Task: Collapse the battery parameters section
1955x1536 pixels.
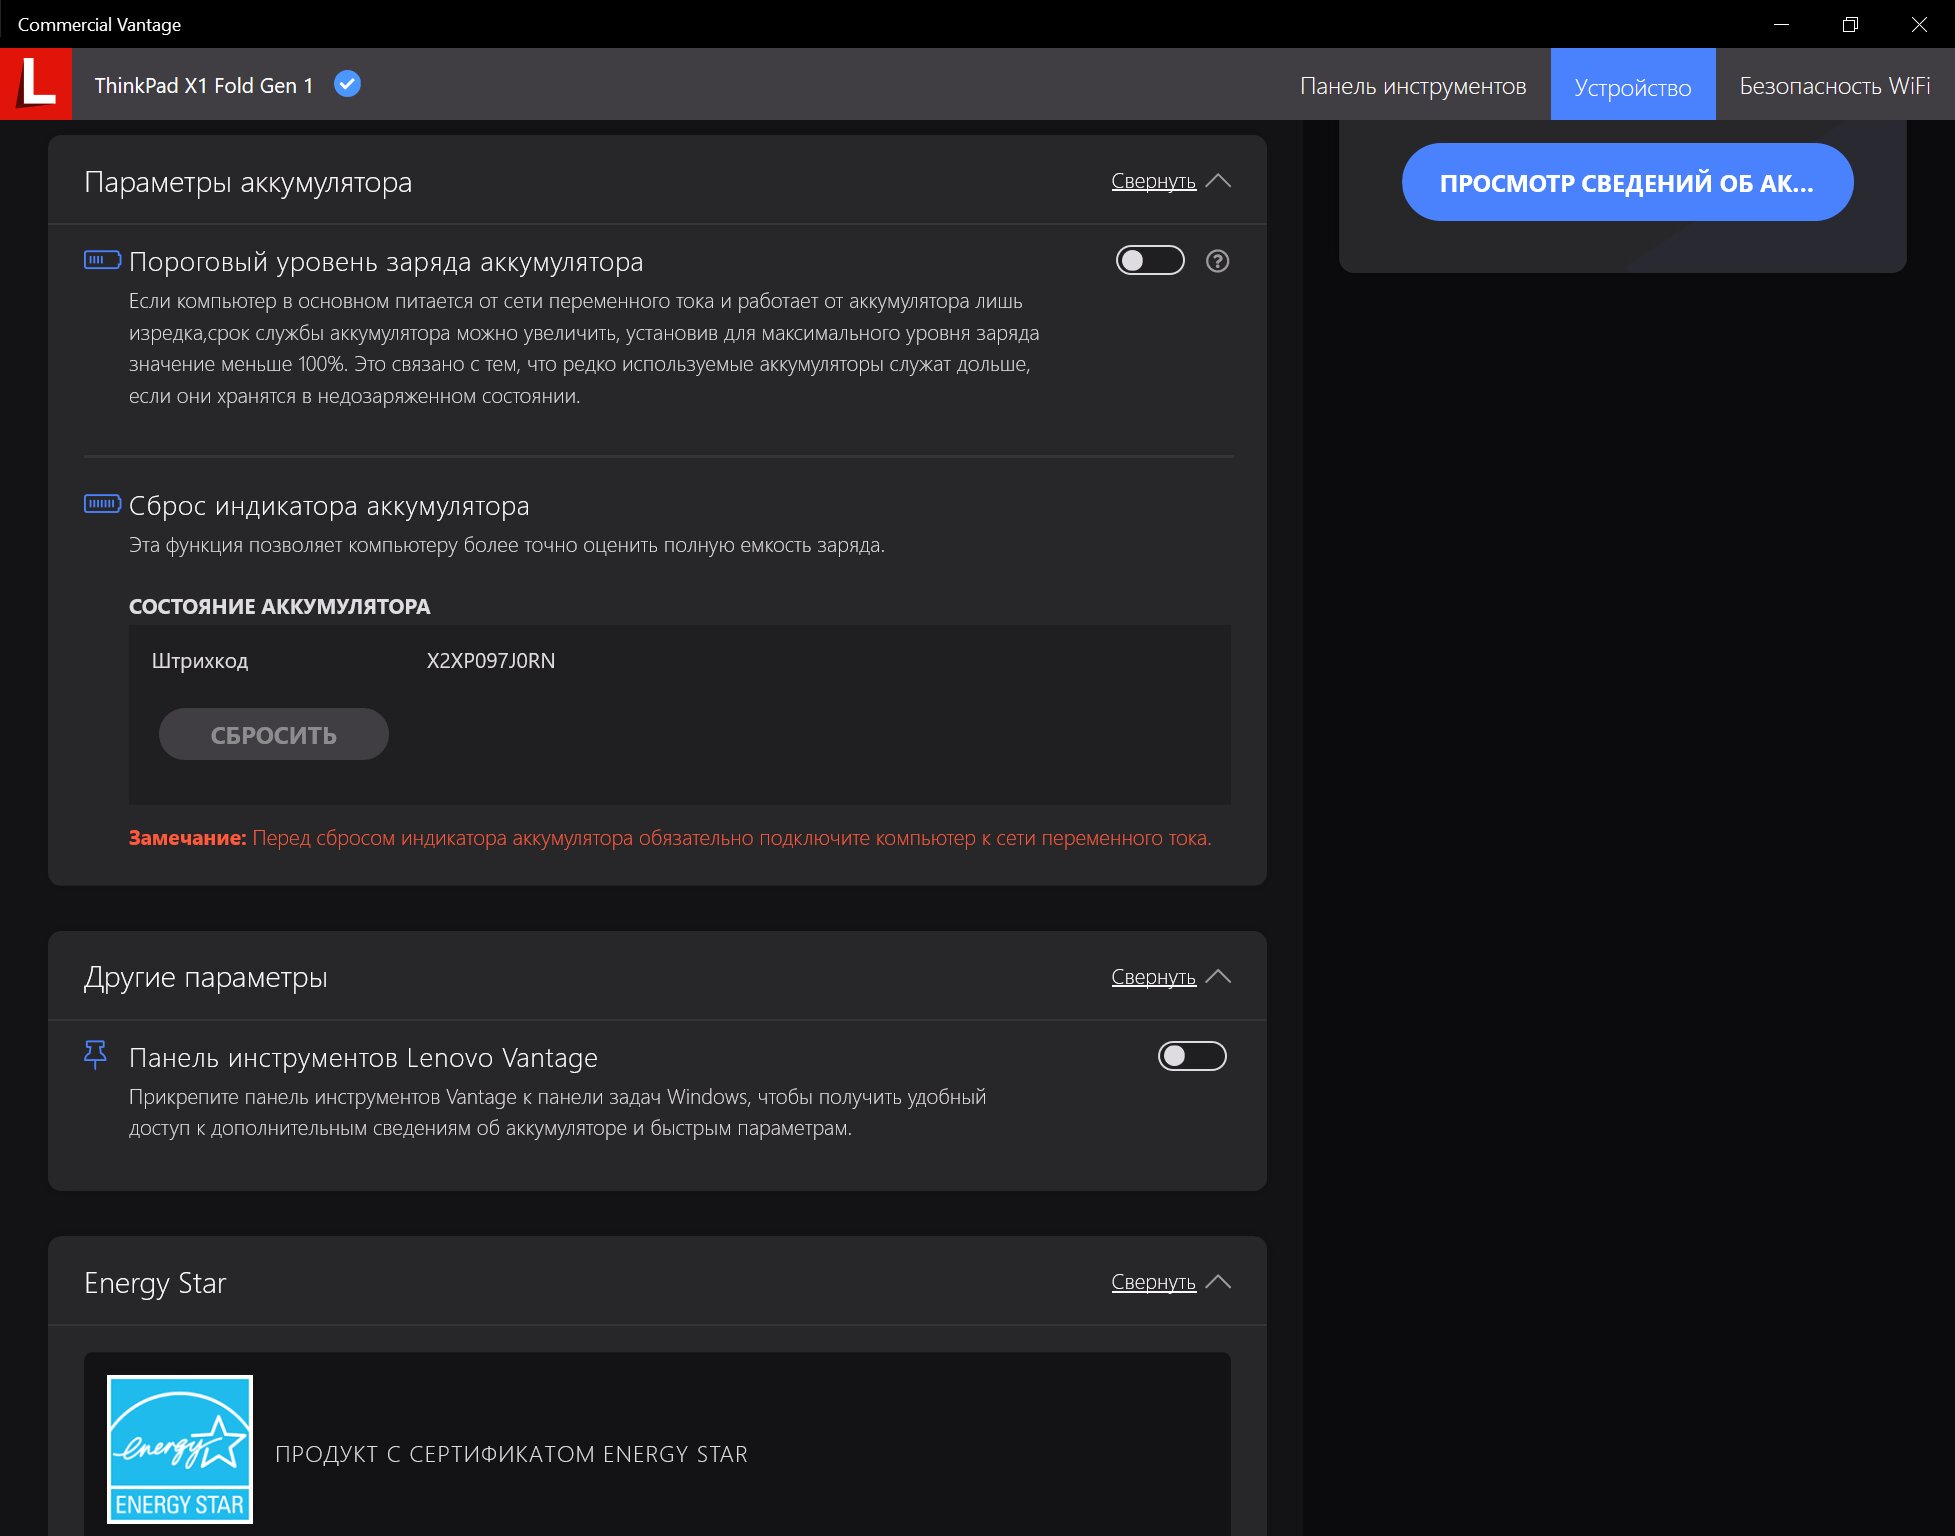Action: (x=1153, y=181)
